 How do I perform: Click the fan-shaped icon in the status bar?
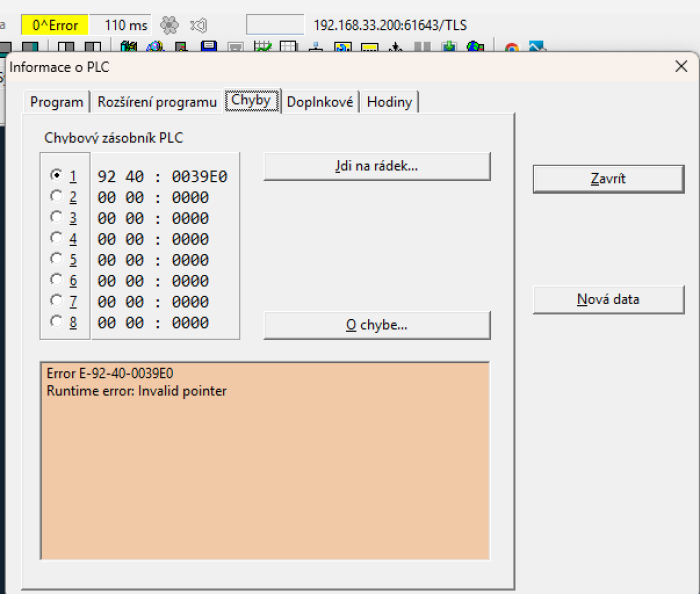(x=170, y=25)
